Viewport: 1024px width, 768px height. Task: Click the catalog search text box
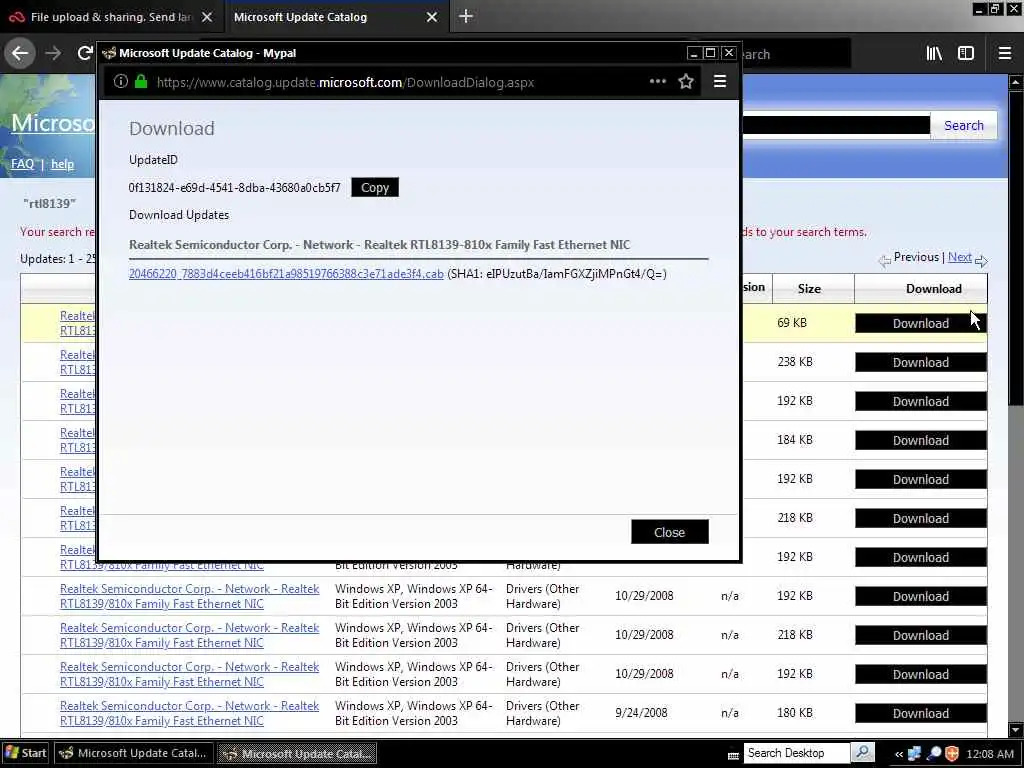point(836,125)
